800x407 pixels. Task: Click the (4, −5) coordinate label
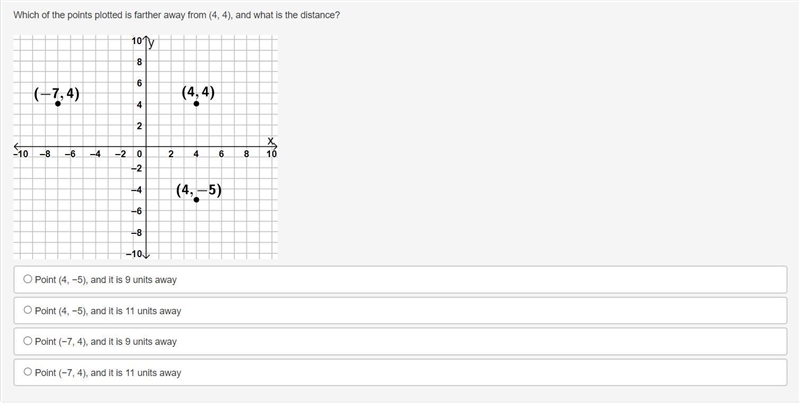[199, 190]
